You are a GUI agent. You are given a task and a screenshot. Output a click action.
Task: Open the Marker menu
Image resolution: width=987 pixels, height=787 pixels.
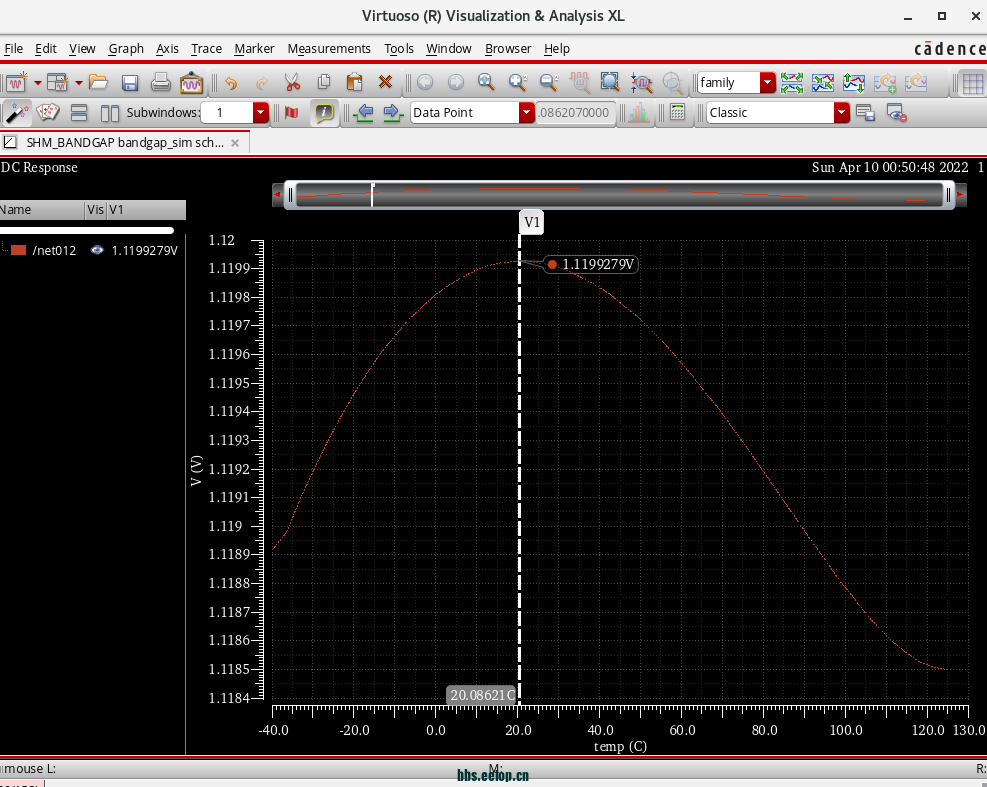tap(254, 48)
